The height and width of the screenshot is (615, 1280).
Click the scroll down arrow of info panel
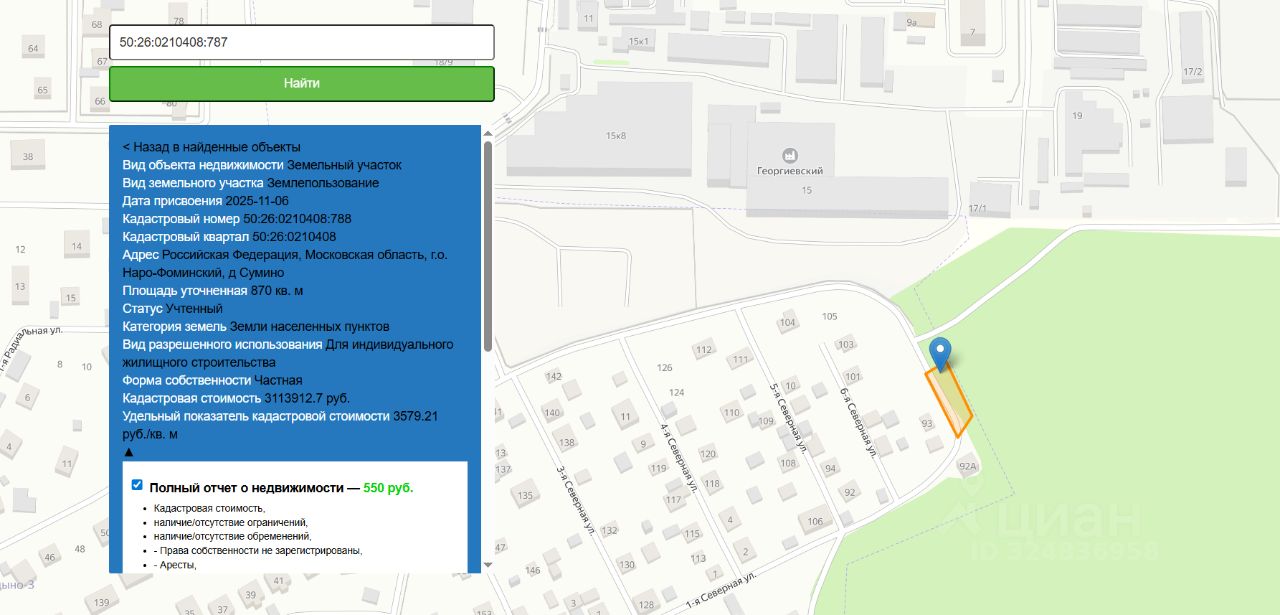click(488, 566)
